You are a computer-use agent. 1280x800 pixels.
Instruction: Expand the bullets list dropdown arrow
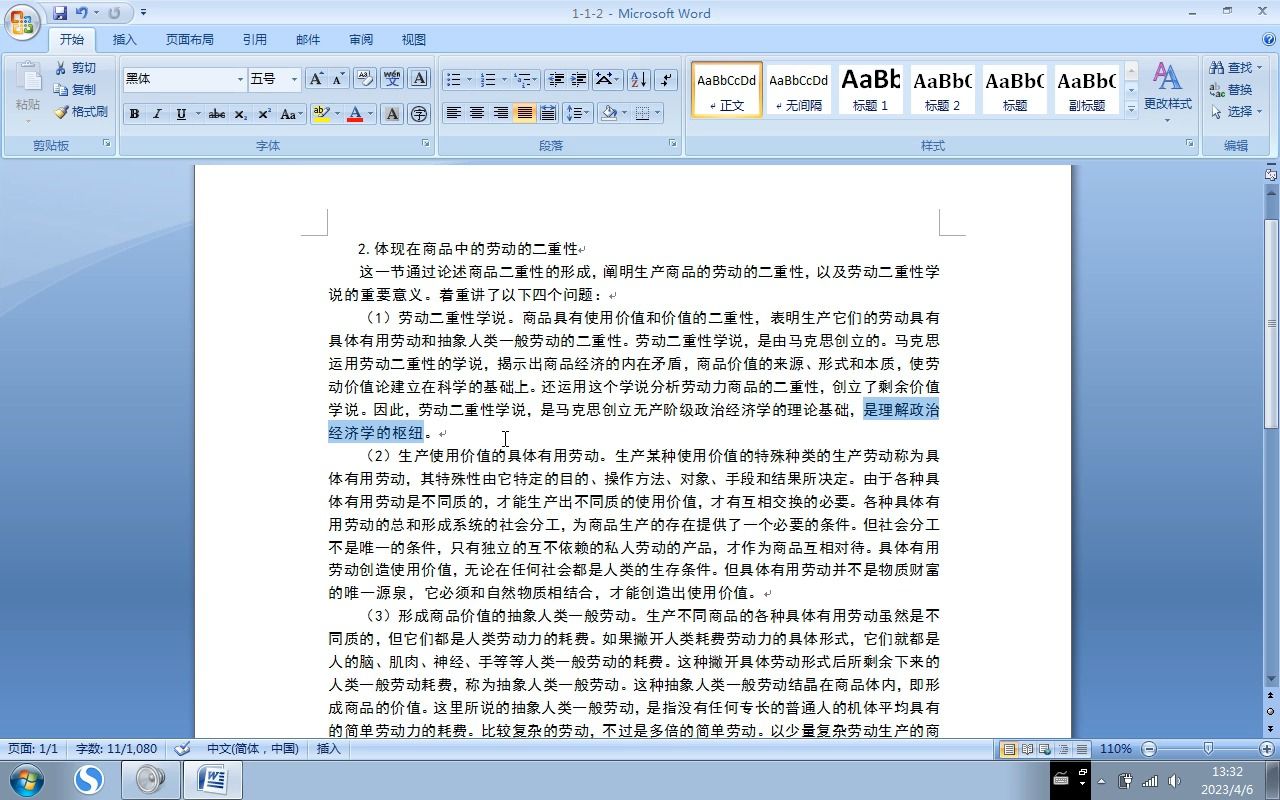pos(470,79)
